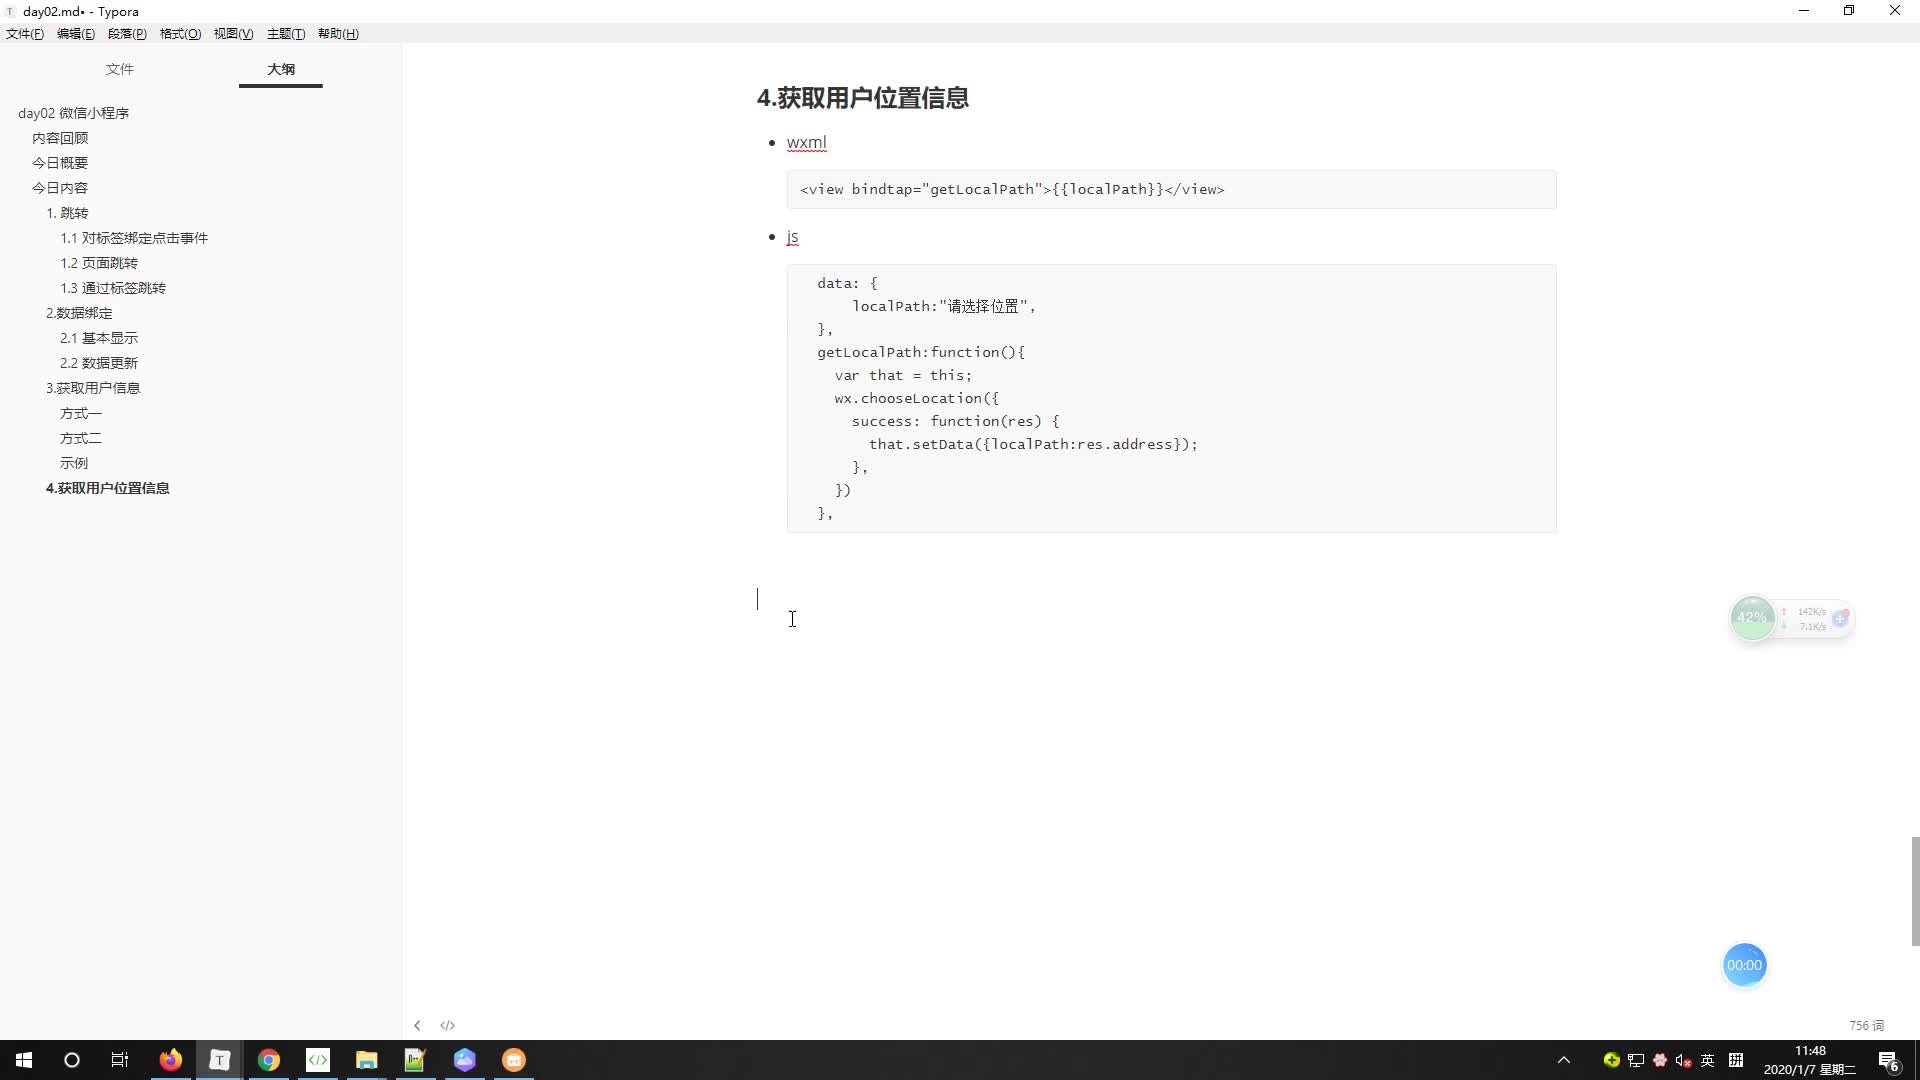The height and width of the screenshot is (1080, 1920).
Task: Go to 3.获取用户信息 in outline
Action: pyautogui.click(x=93, y=388)
